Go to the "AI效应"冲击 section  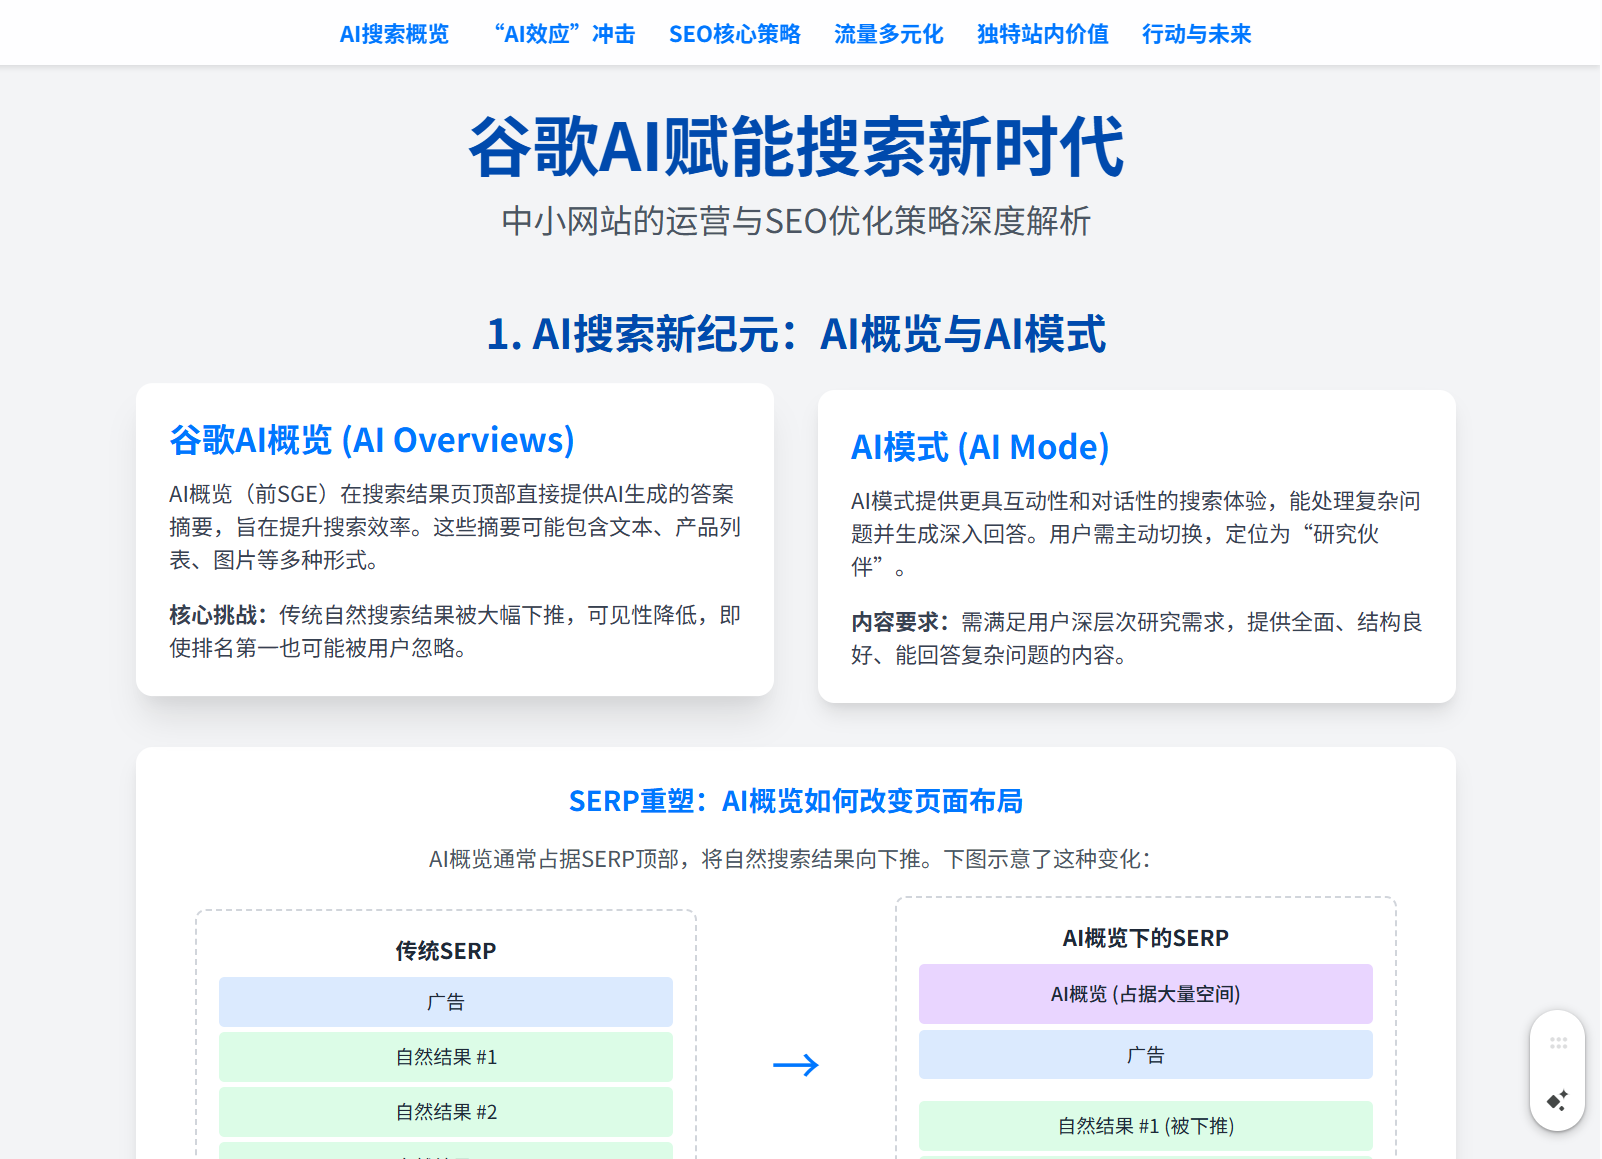[564, 34]
